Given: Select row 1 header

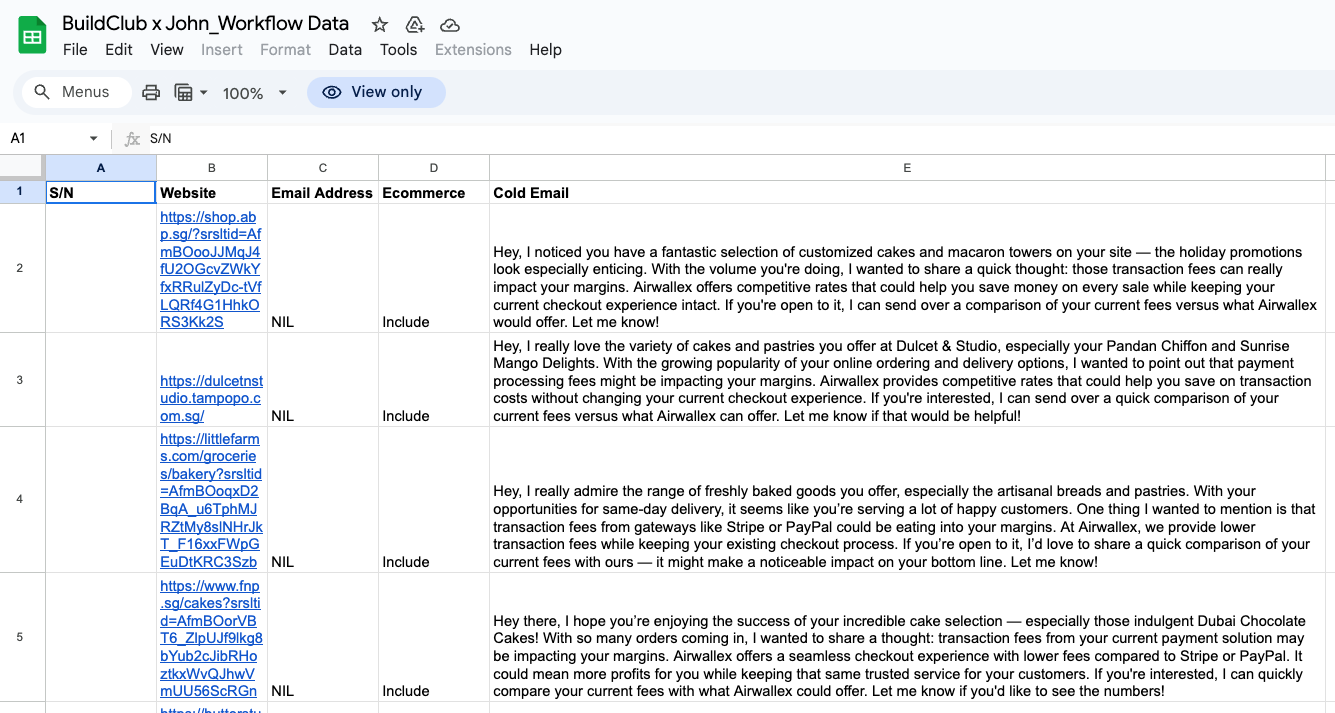Looking at the screenshot, I should pyautogui.click(x=23, y=192).
